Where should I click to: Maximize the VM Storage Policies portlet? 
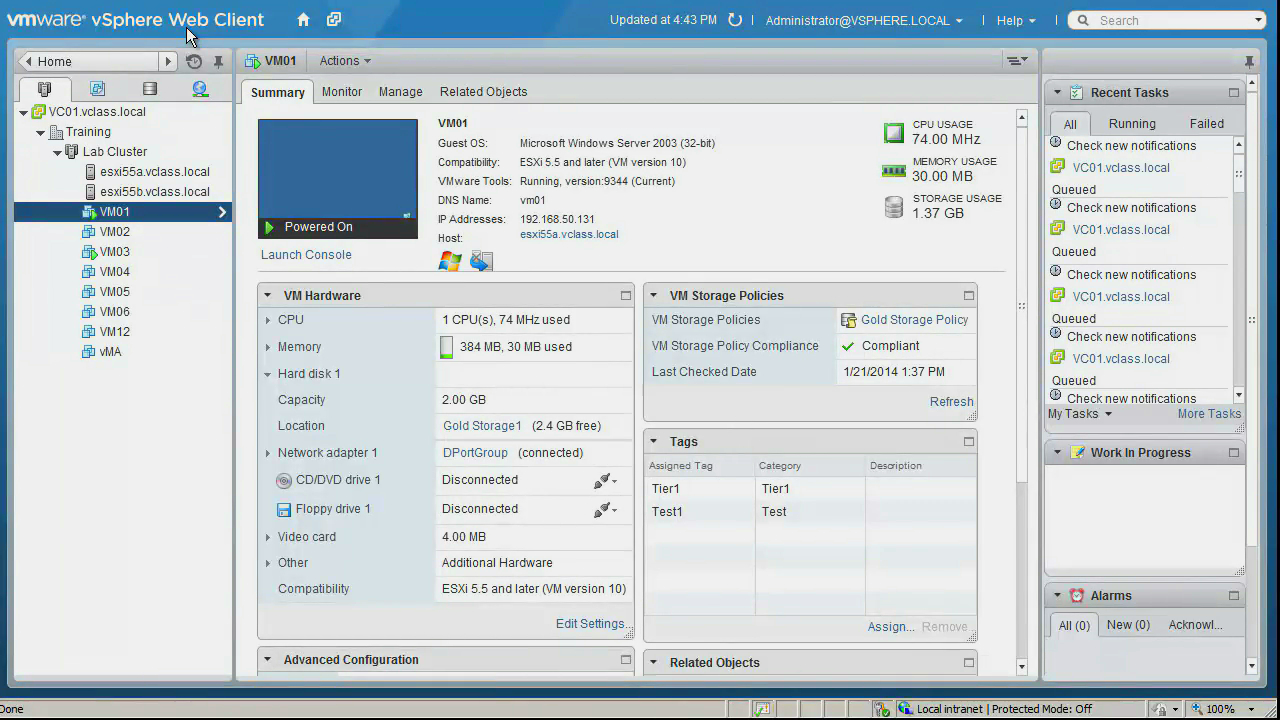click(x=969, y=296)
